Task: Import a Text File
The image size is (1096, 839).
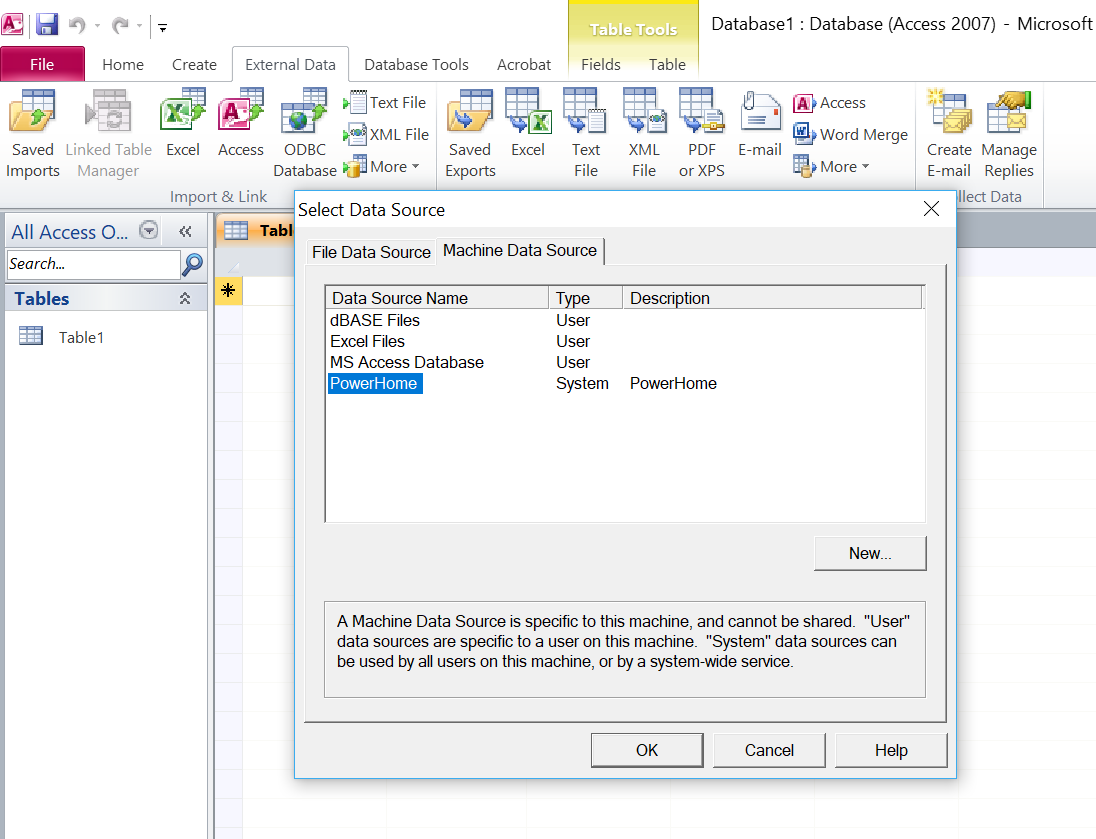Action: [385, 102]
